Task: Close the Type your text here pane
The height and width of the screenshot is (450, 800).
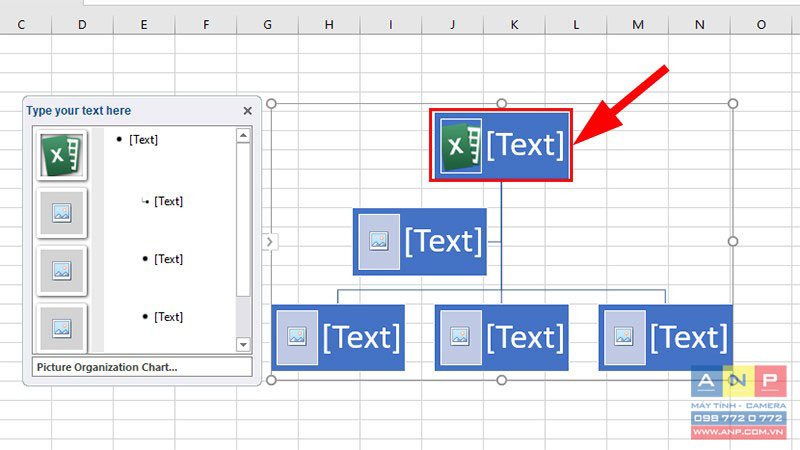Action: click(x=247, y=111)
